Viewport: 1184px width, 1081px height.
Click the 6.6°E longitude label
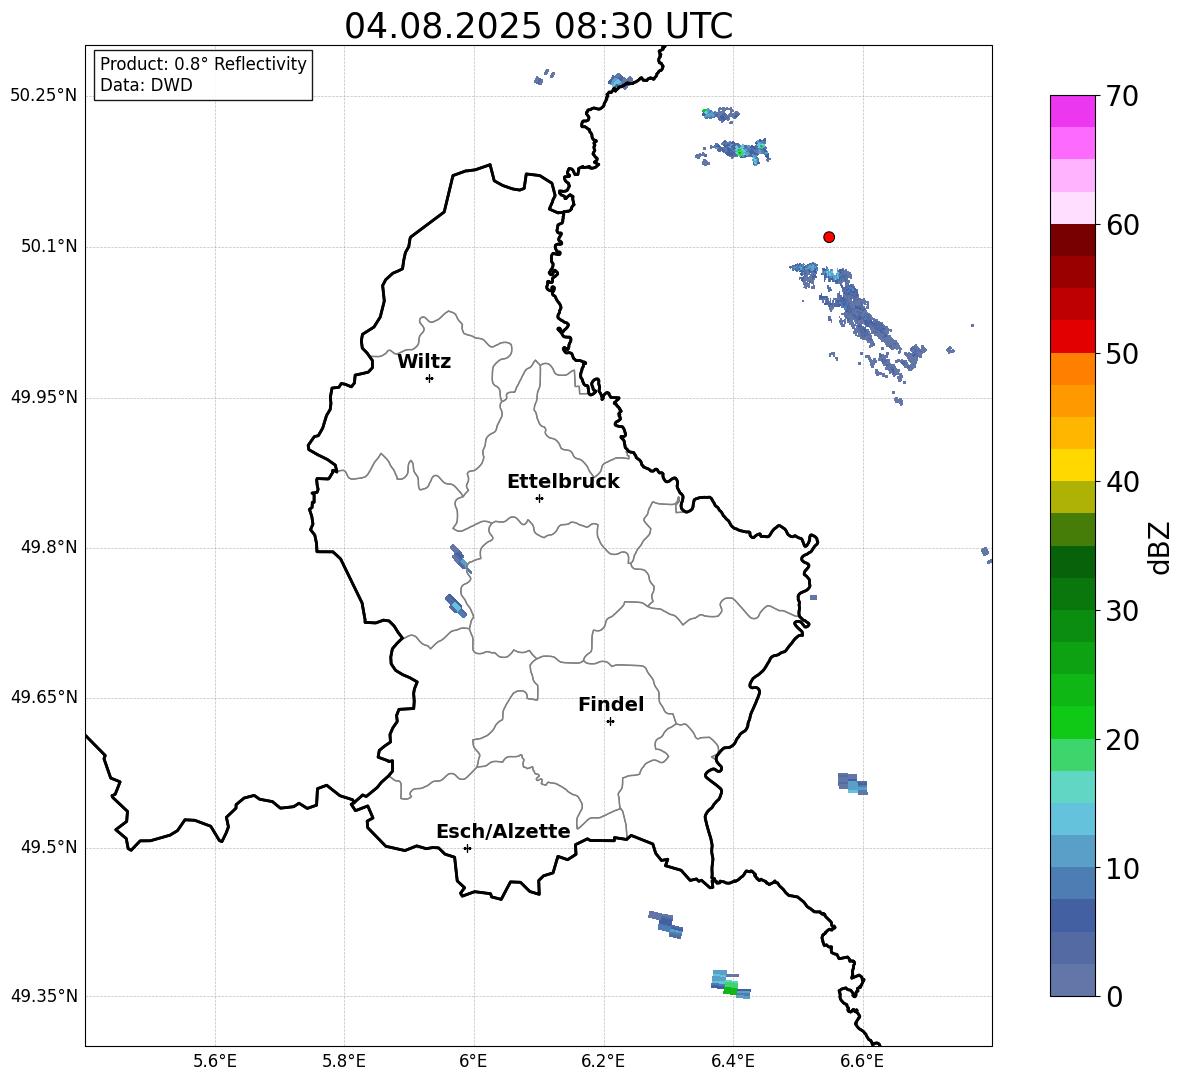coord(862,1061)
